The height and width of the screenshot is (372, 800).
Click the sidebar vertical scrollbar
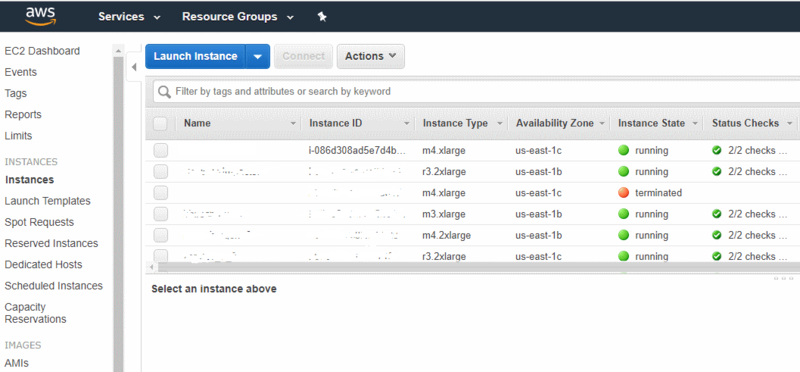coord(118,214)
